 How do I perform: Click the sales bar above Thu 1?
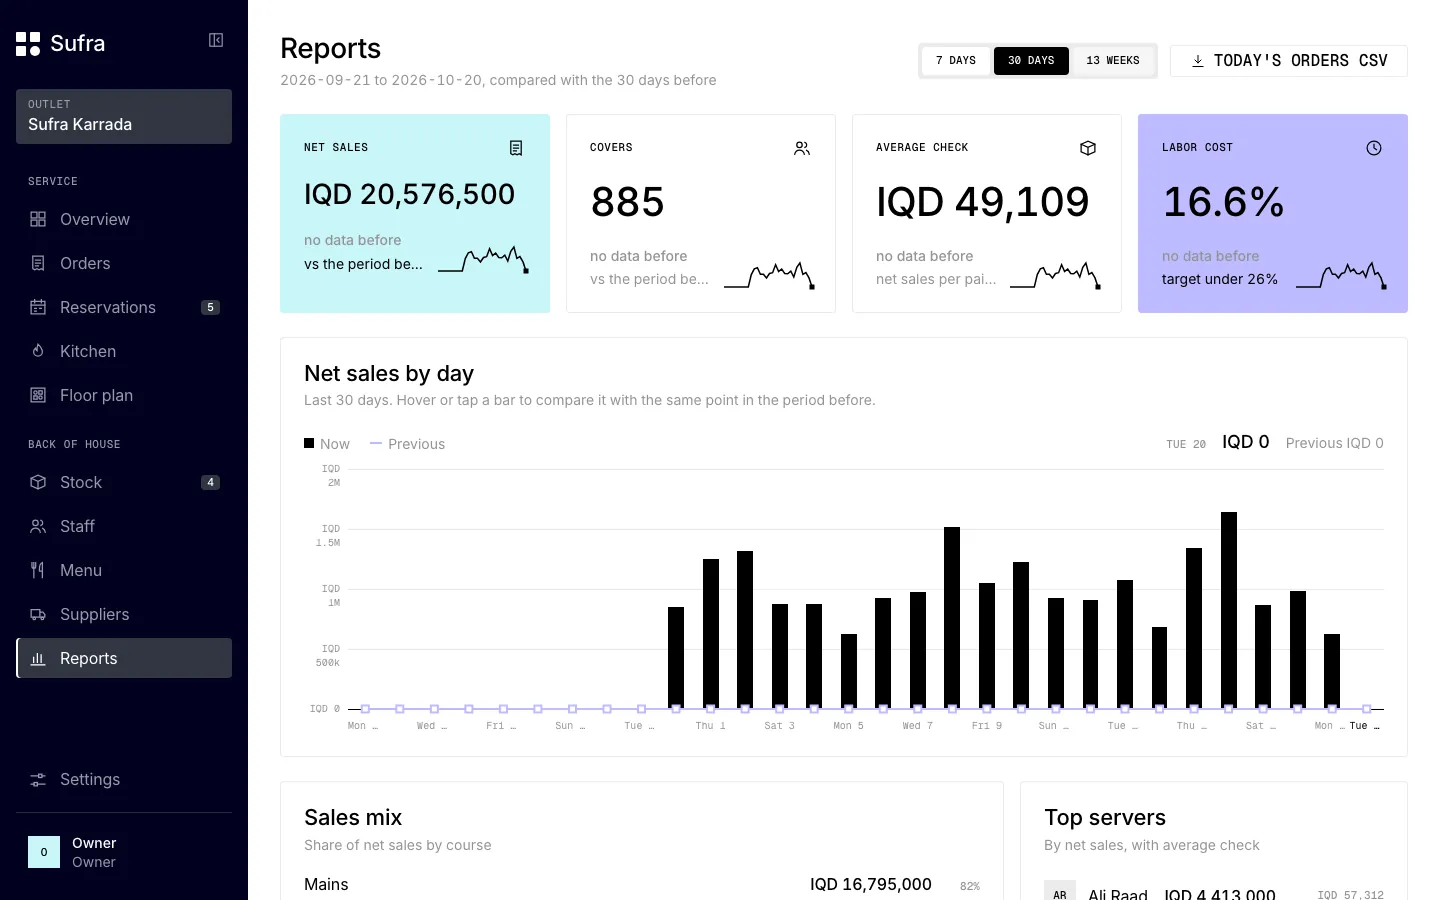coord(711,634)
